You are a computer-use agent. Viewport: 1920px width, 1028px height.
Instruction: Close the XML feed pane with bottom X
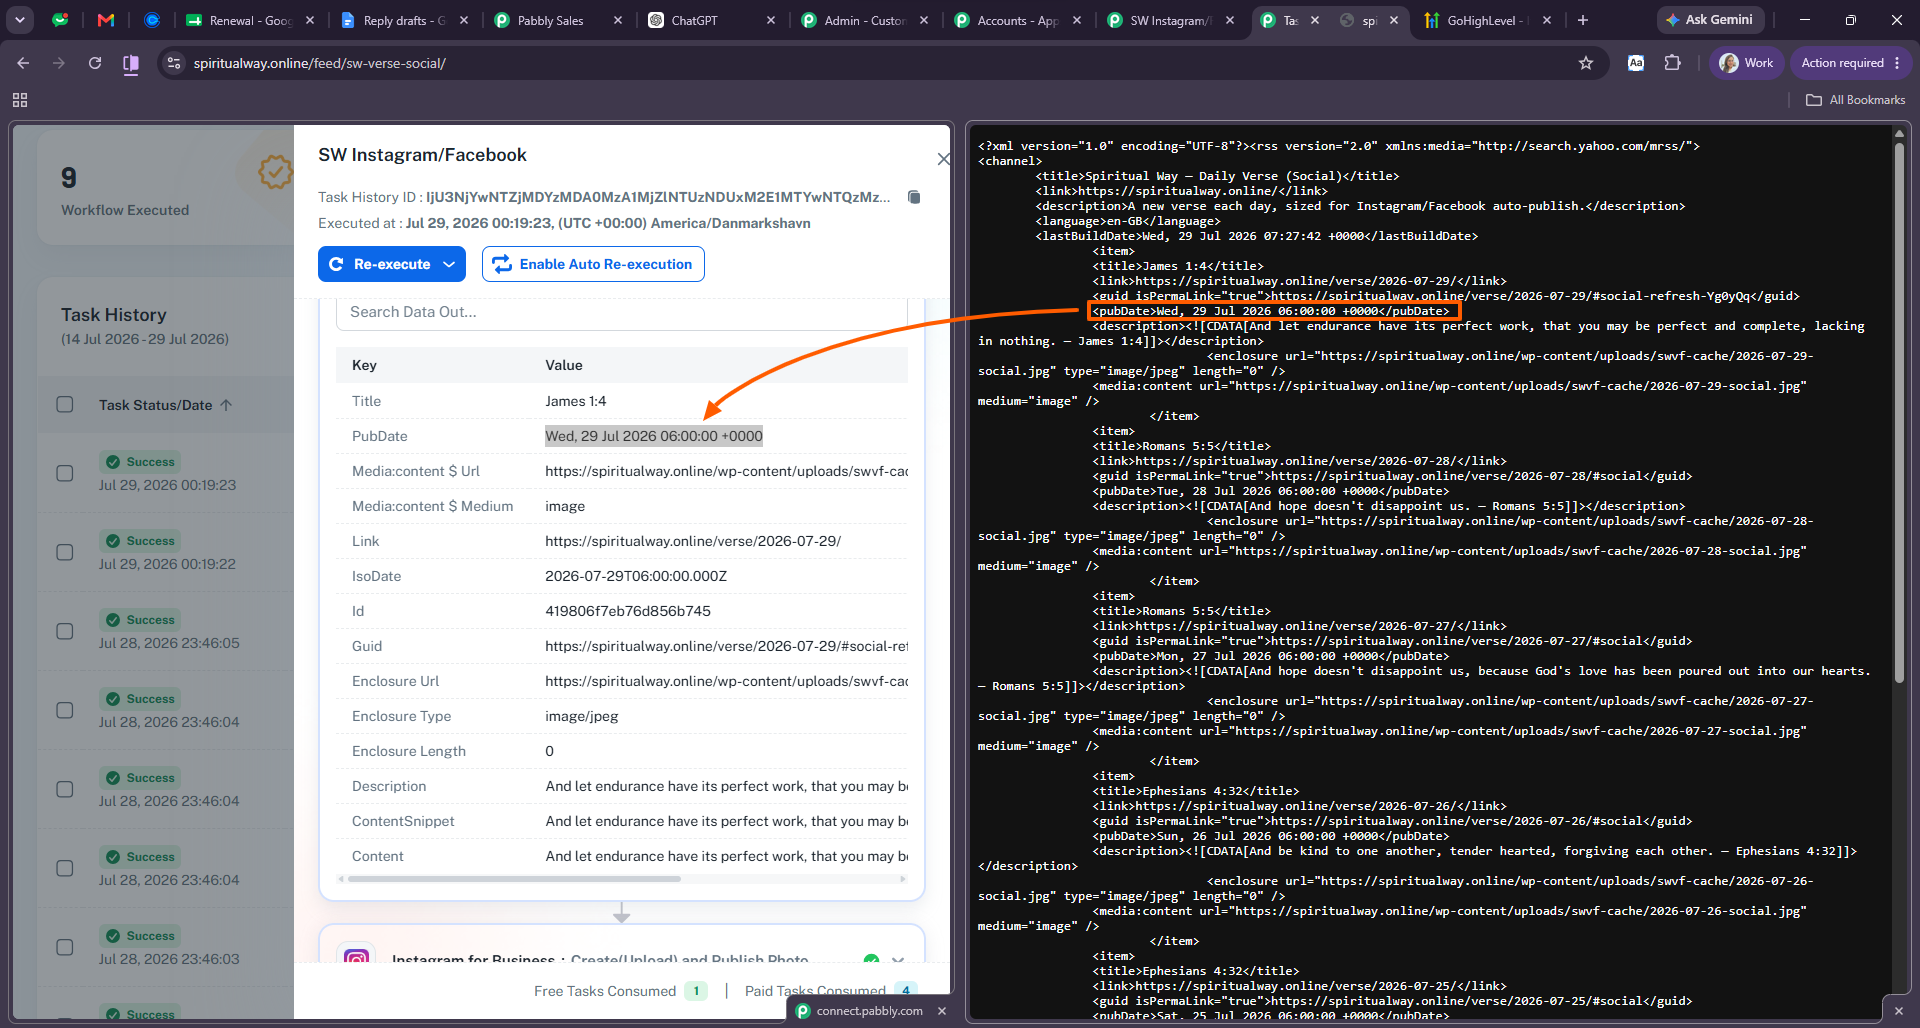1899,1011
